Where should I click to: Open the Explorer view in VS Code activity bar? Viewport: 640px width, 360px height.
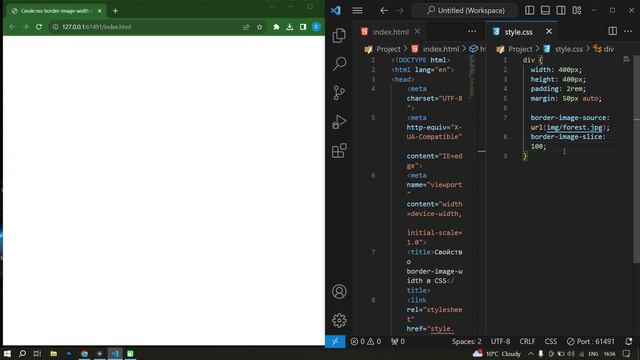[x=339, y=36]
